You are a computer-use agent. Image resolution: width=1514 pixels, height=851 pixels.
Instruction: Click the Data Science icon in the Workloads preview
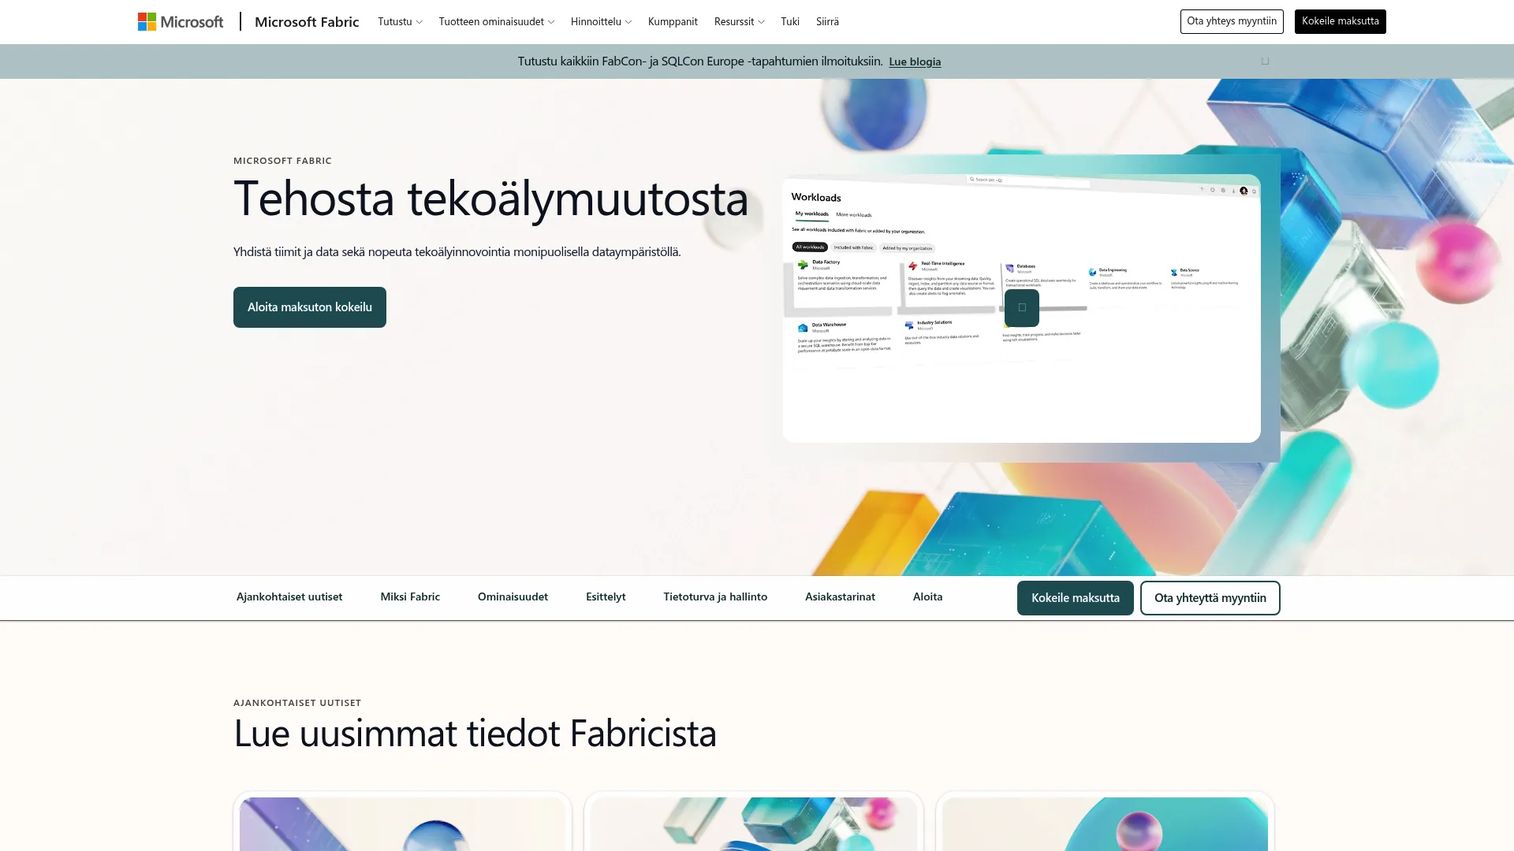pos(1174,272)
